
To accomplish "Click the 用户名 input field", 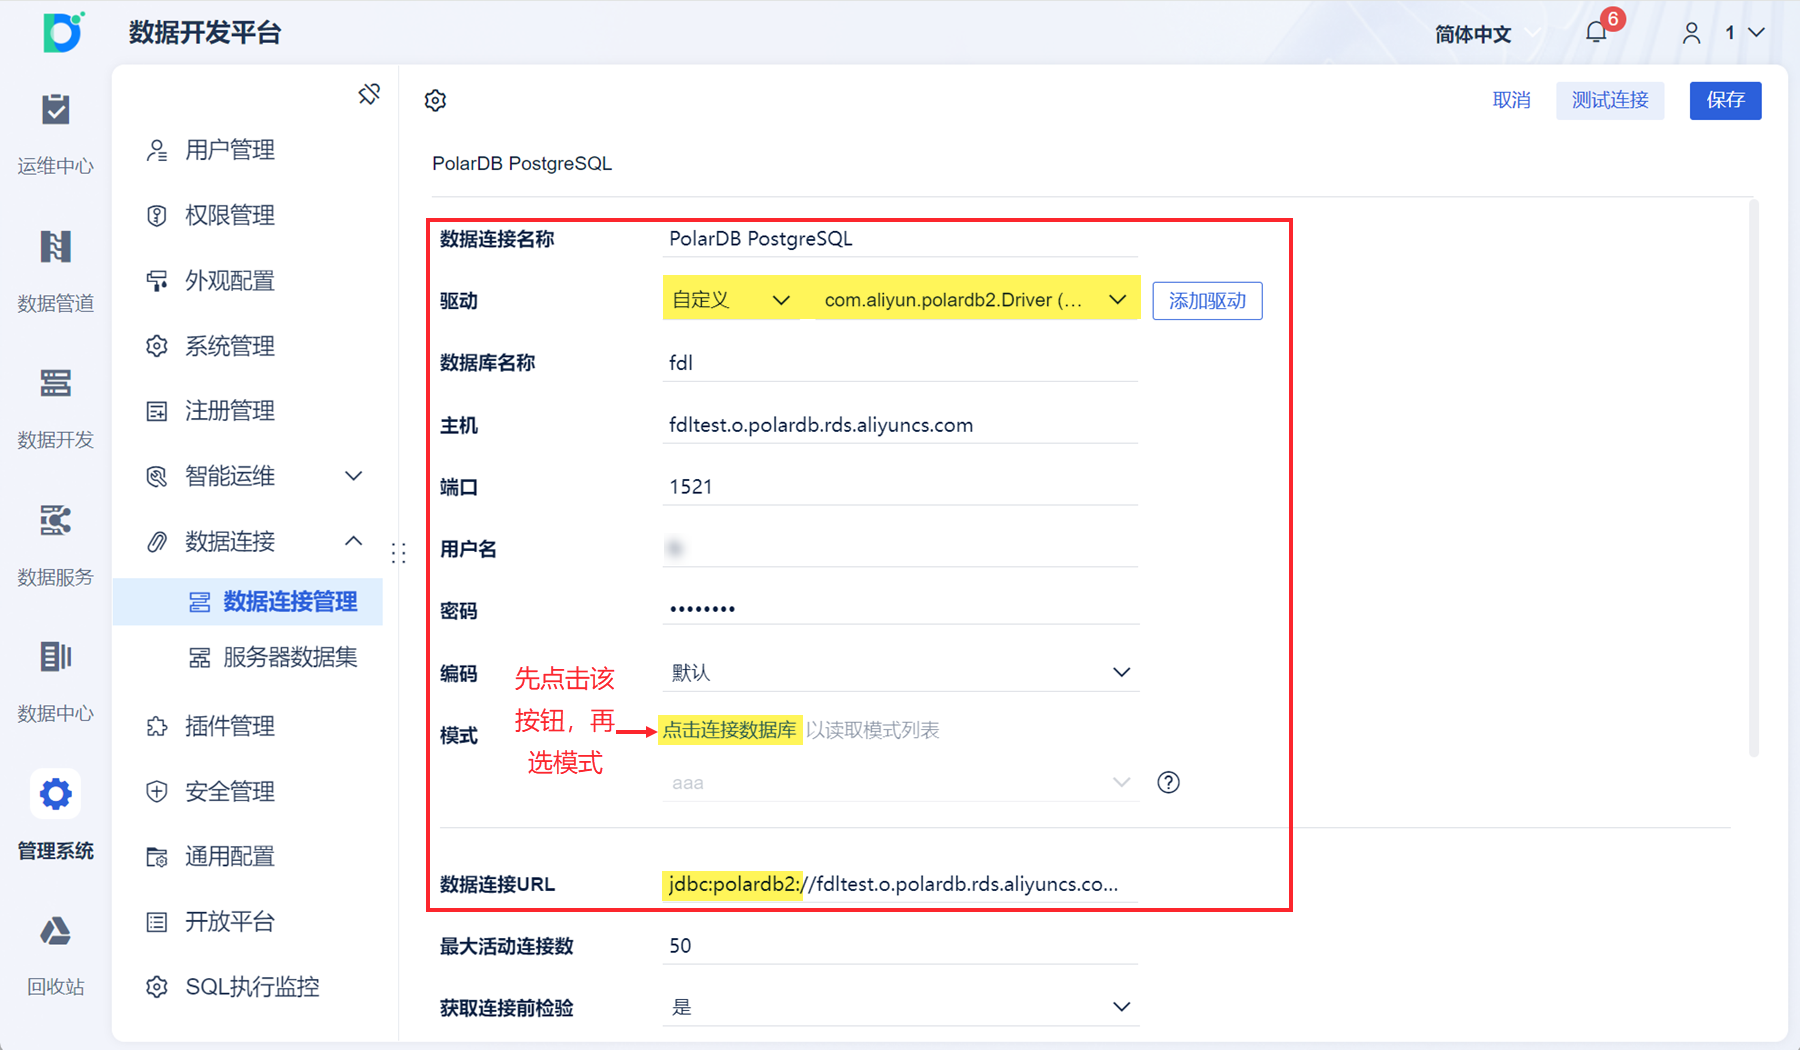I will click(900, 549).
